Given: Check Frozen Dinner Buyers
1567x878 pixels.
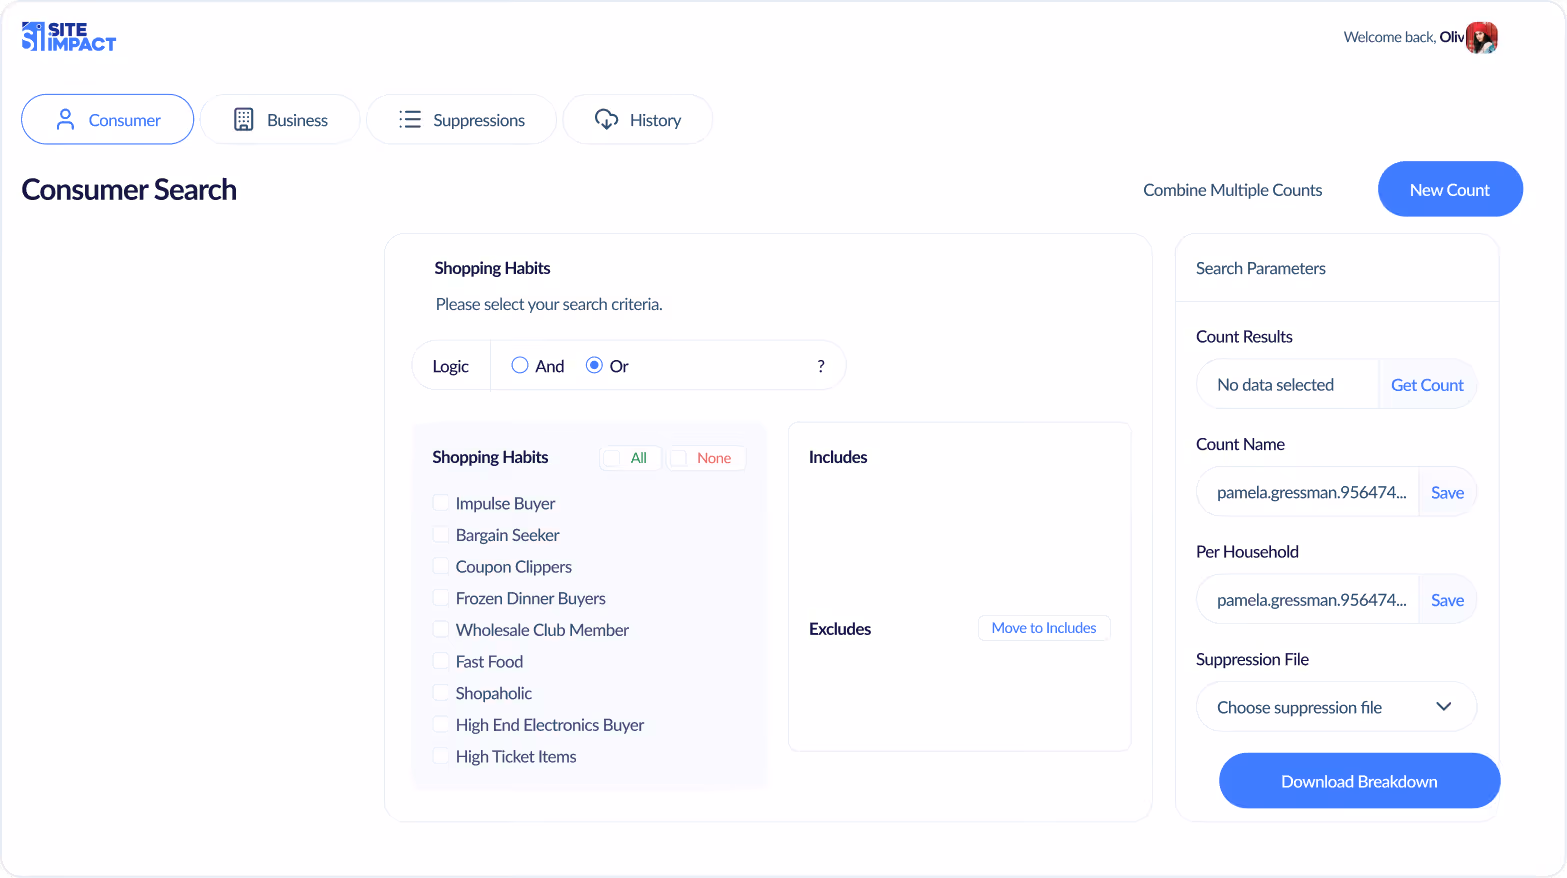Looking at the screenshot, I should click(441, 598).
